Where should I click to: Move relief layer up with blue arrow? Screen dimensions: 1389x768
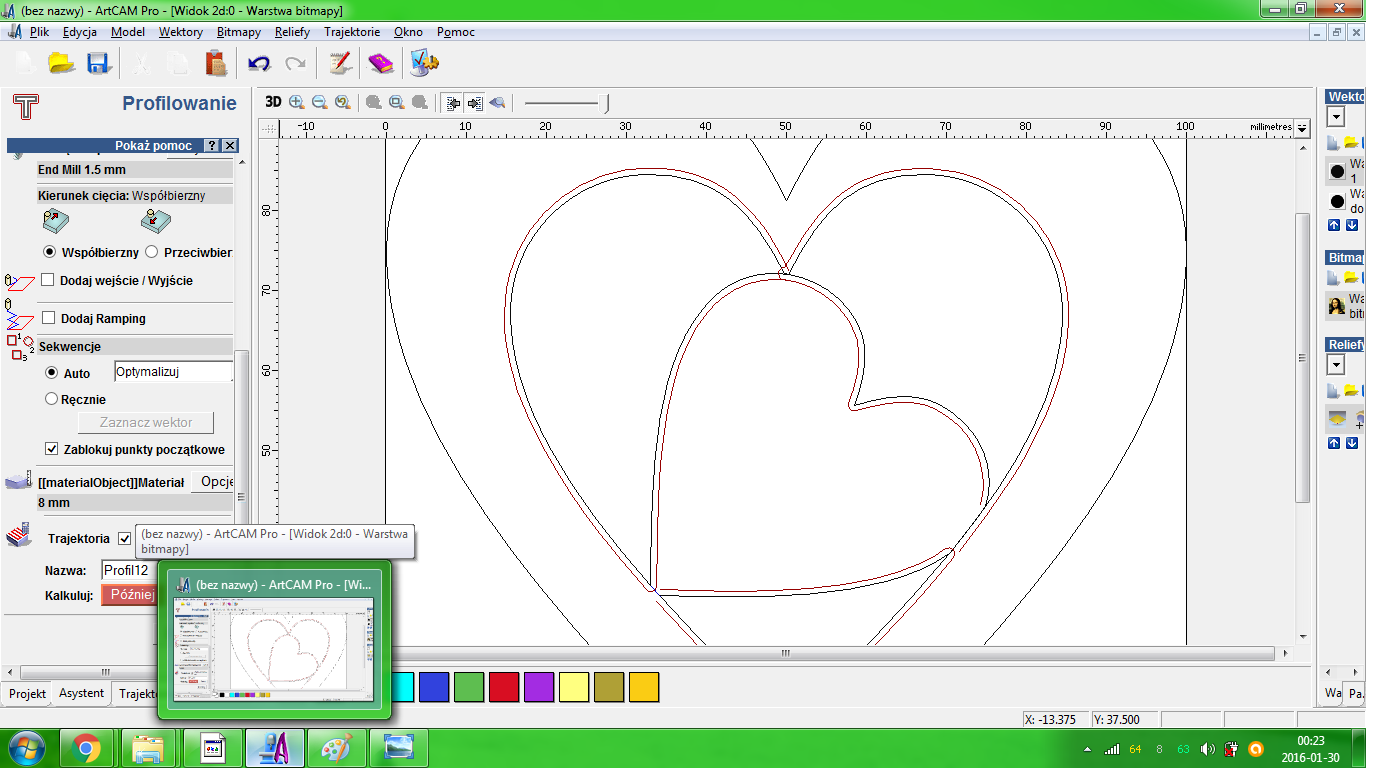point(1334,443)
